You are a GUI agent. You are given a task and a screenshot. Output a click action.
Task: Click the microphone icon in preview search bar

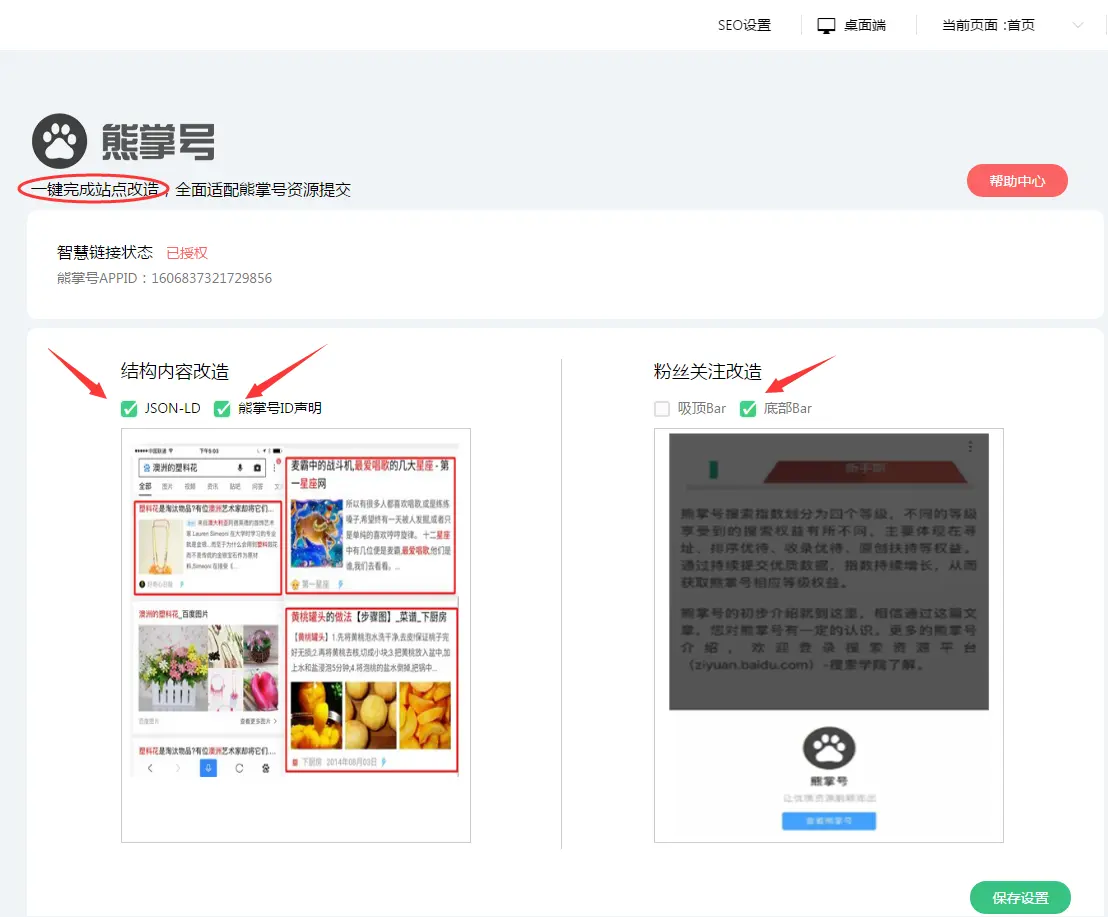(x=240, y=467)
